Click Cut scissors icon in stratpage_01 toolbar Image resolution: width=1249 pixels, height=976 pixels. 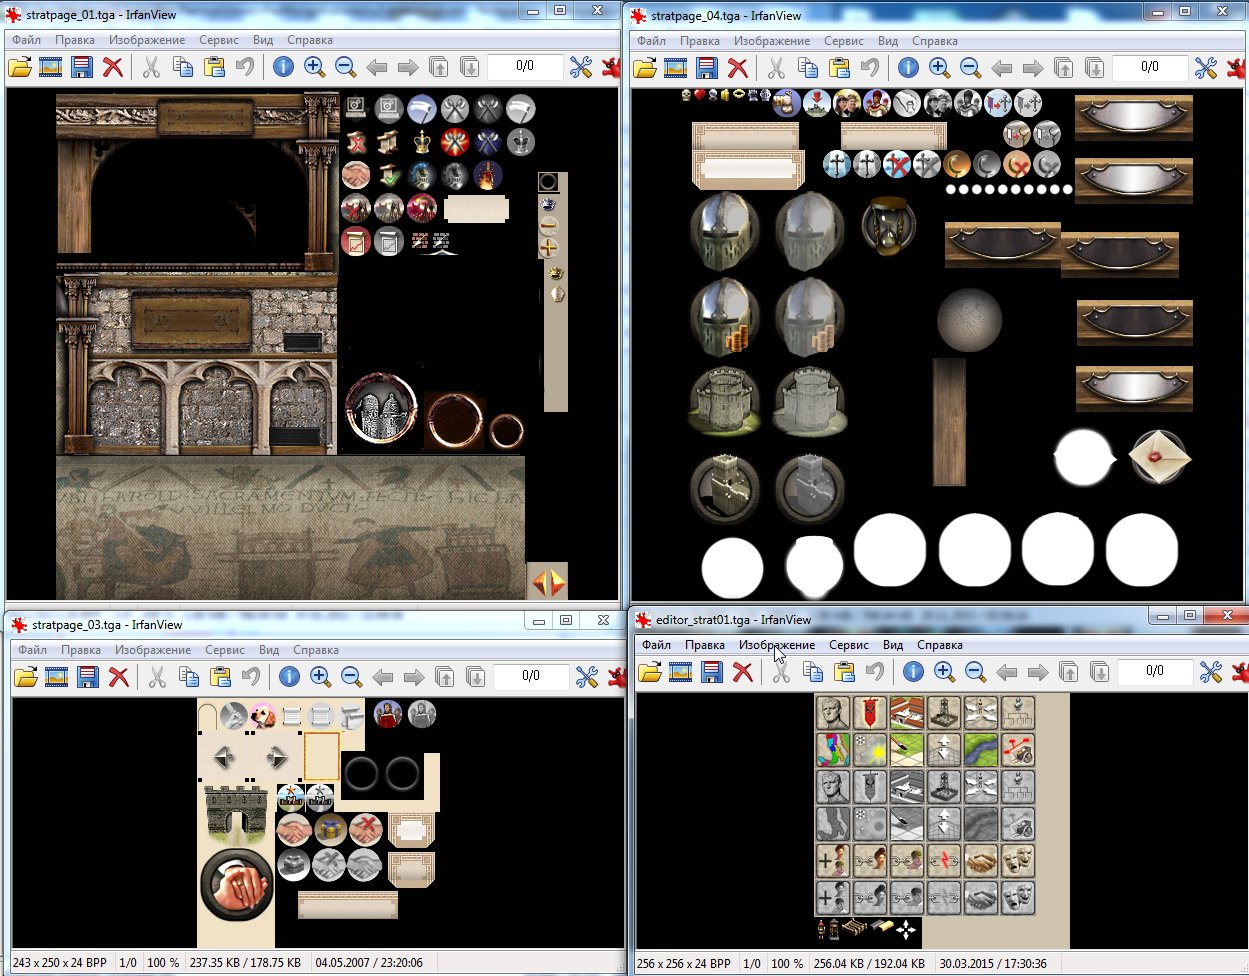(151, 67)
